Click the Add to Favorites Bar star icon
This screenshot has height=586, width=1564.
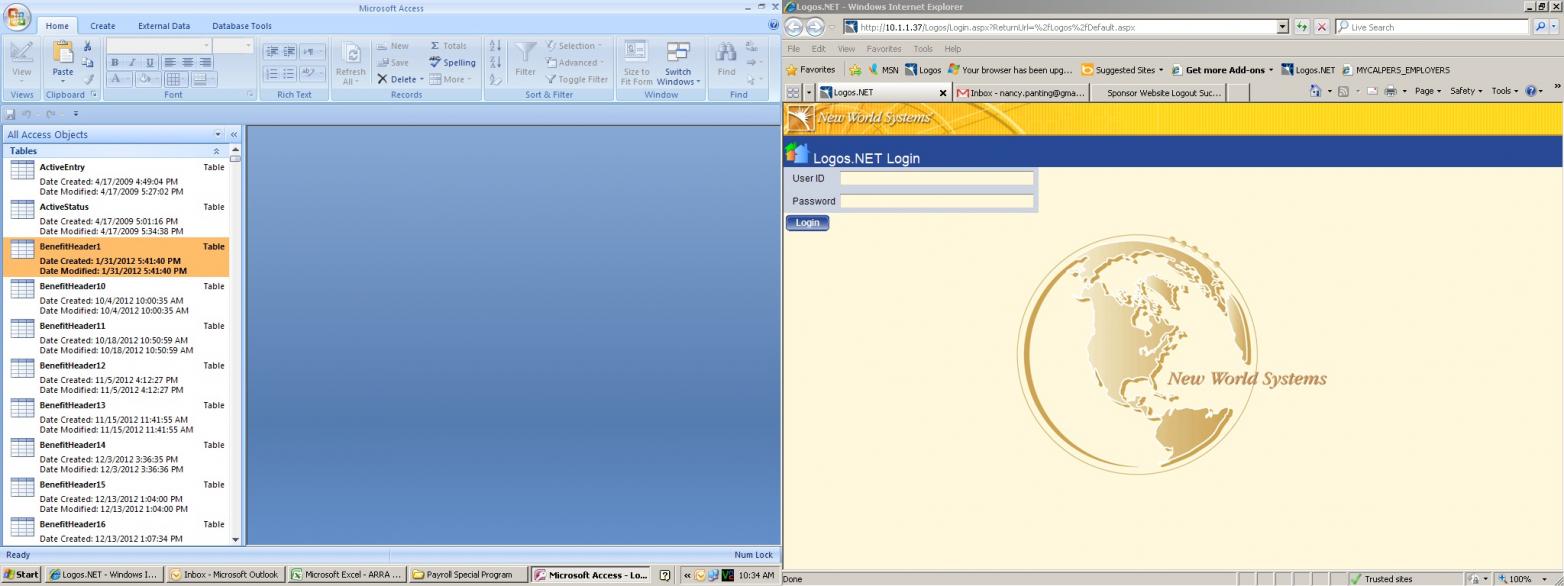[x=855, y=70]
